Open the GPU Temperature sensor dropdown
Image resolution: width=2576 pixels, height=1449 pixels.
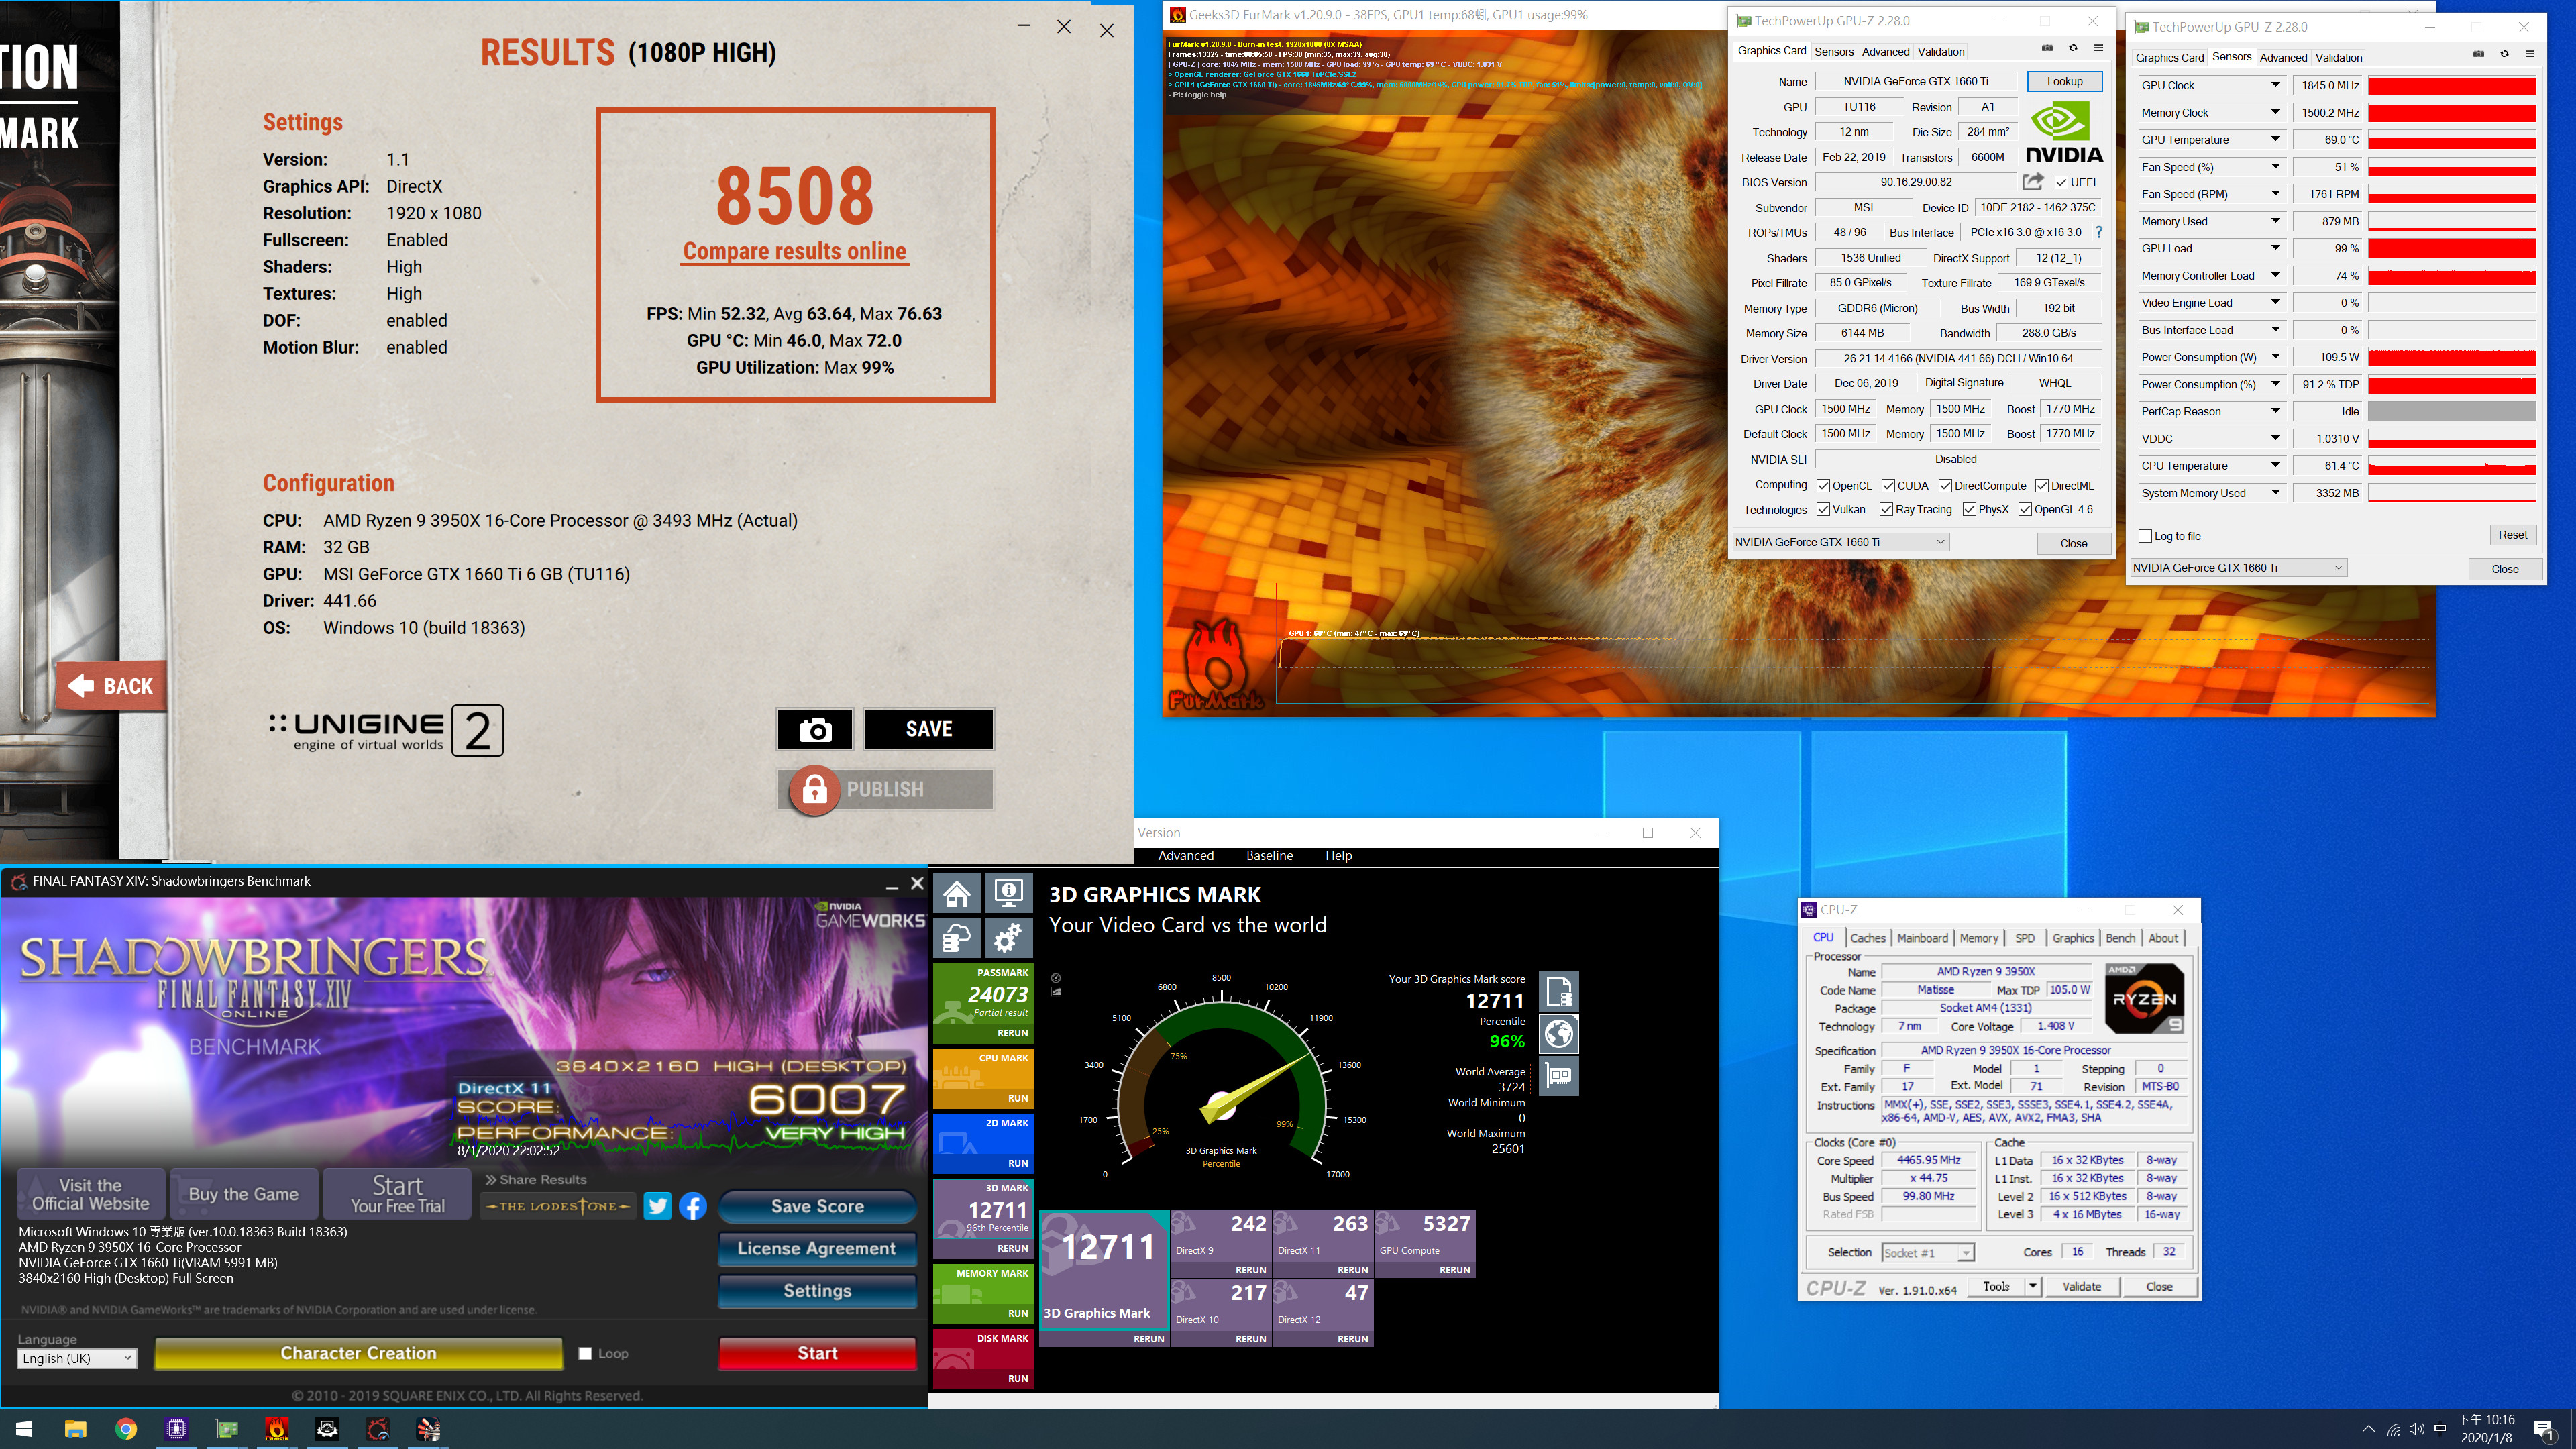pos(2275,140)
